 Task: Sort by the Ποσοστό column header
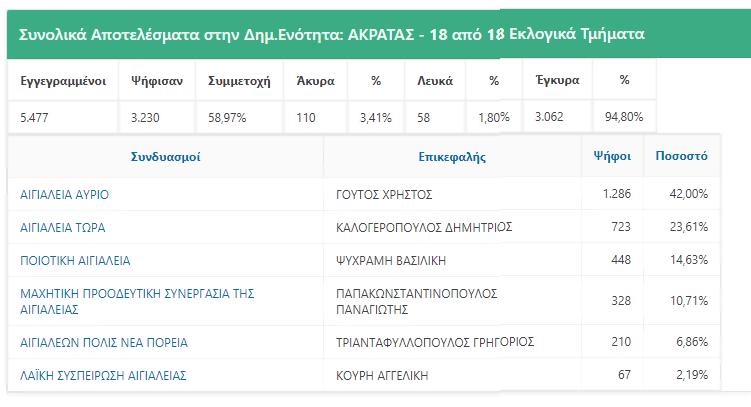pos(681,157)
